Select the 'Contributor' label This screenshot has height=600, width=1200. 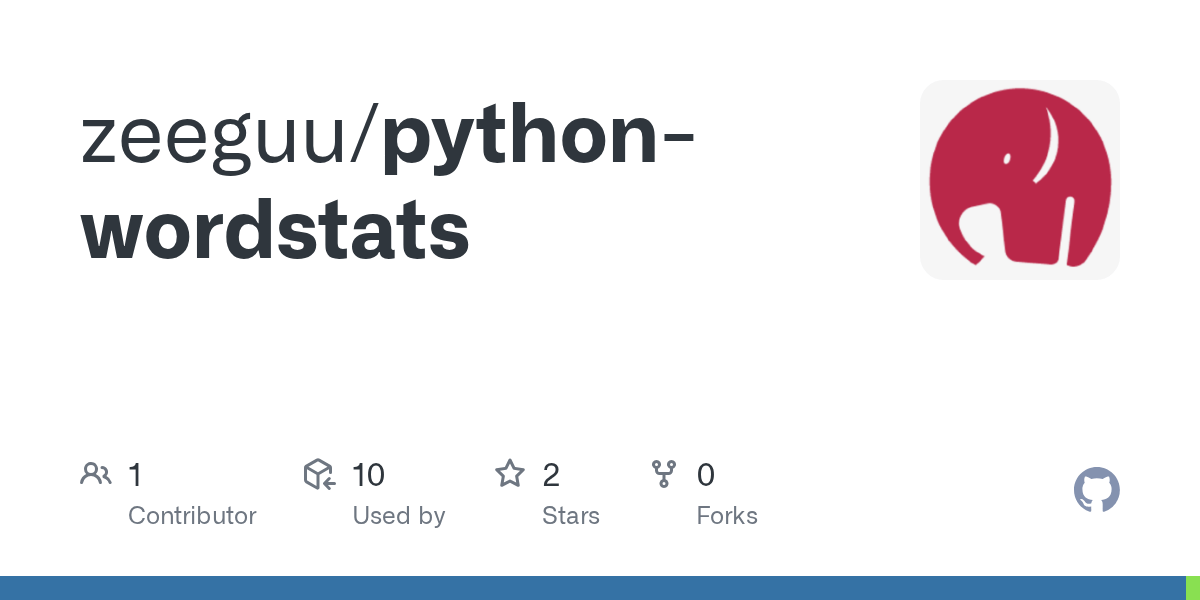click(192, 516)
